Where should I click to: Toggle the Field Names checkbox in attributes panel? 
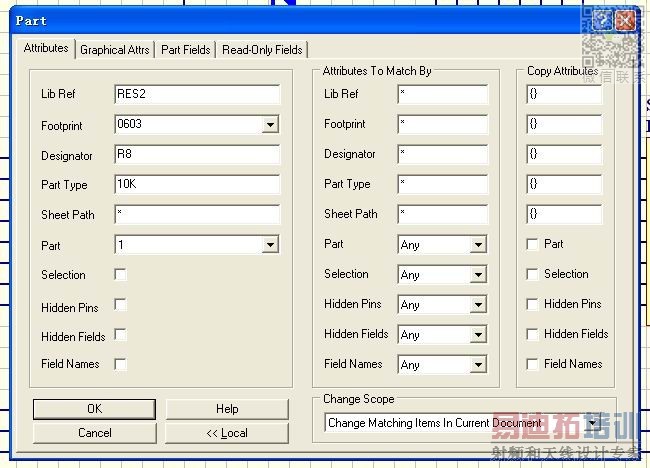coord(120,364)
